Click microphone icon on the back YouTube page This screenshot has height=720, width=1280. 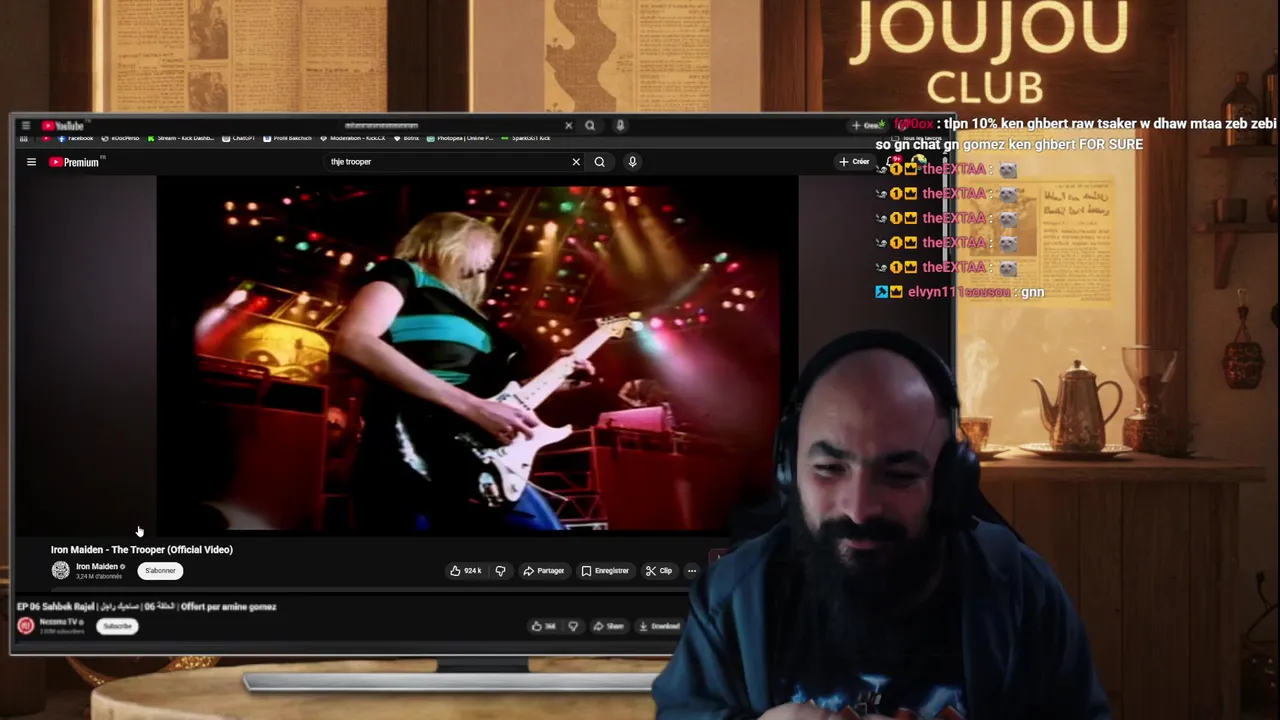tap(620, 126)
